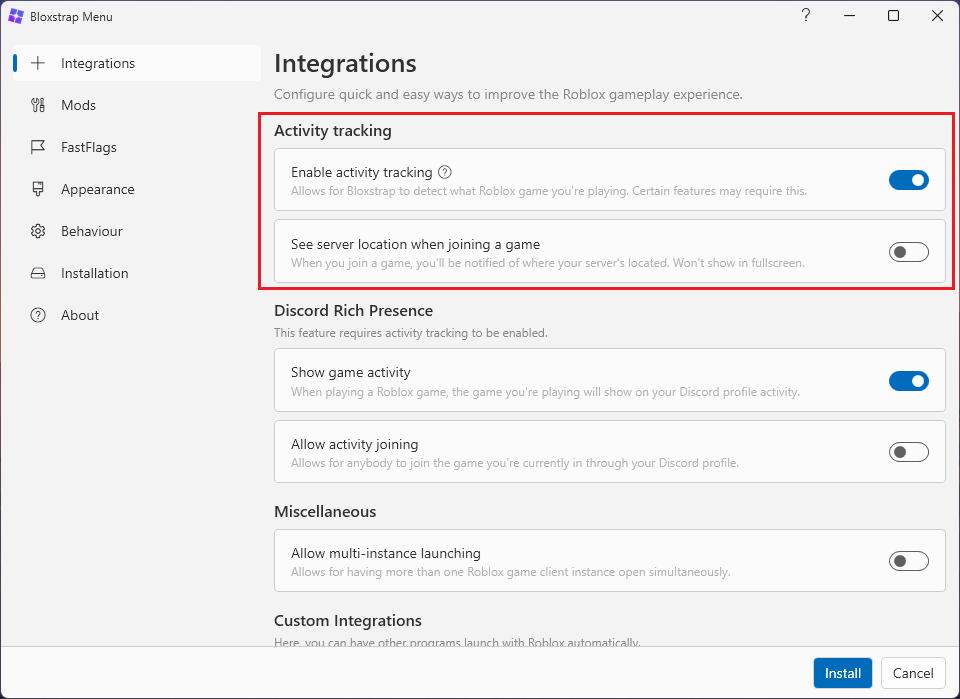Switch to the FastFlags section
Screen dimensions: 960x699
pyautogui.click(x=89, y=147)
